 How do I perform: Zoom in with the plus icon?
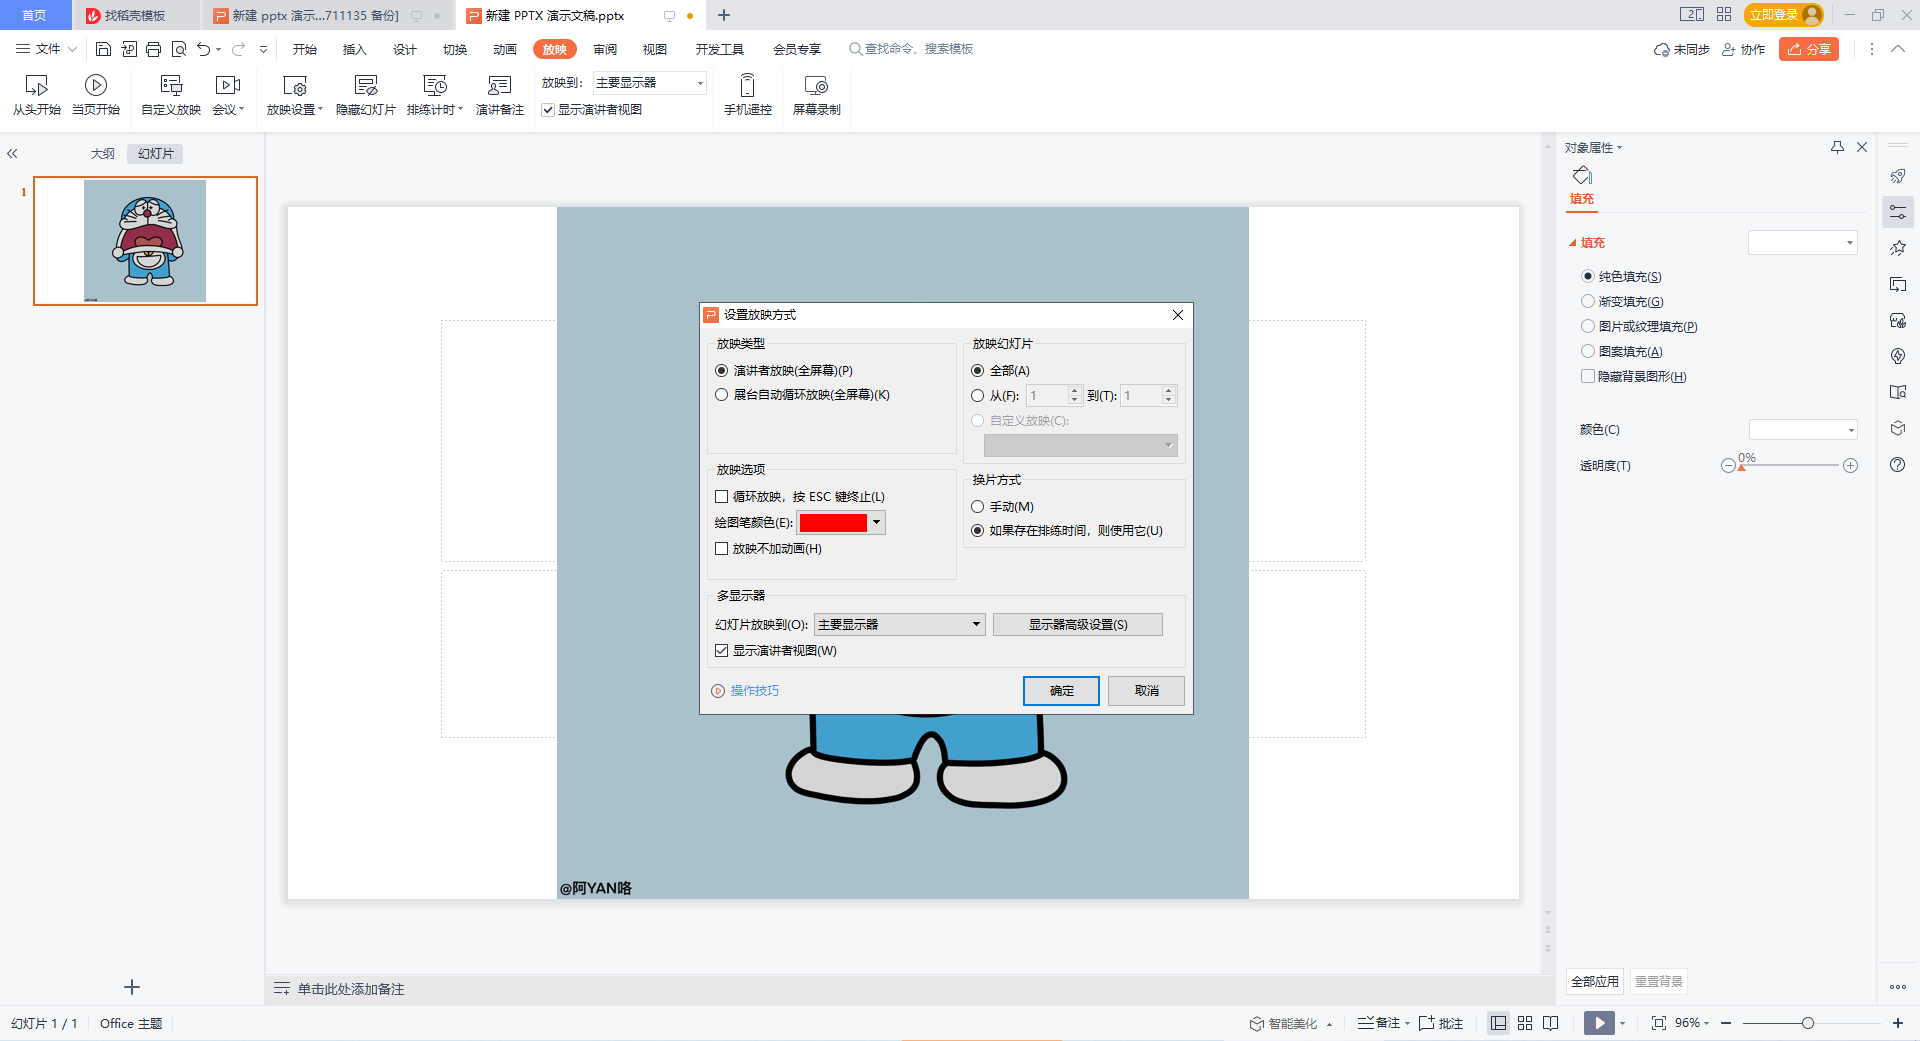(x=1898, y=1023)
